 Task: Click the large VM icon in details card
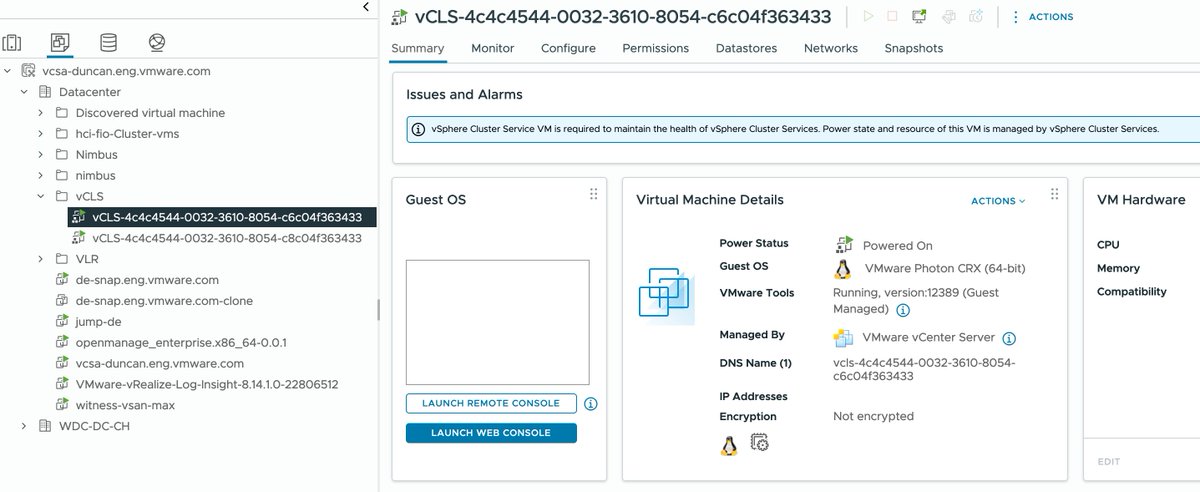[666, 296]
